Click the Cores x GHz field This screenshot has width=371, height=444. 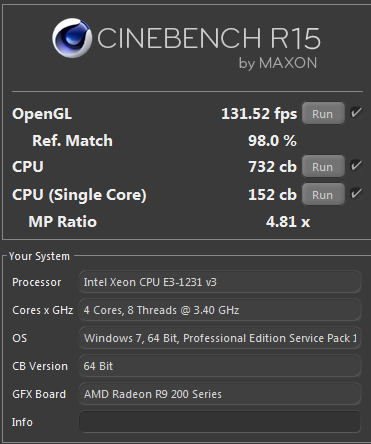220,310
